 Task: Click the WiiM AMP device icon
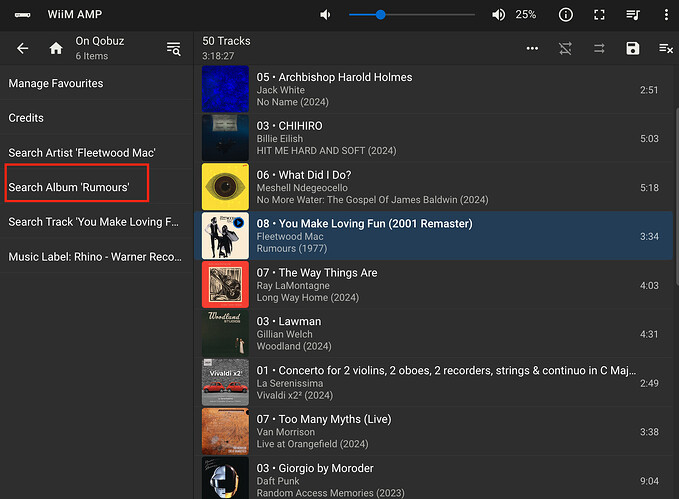[x=23, y=15]
